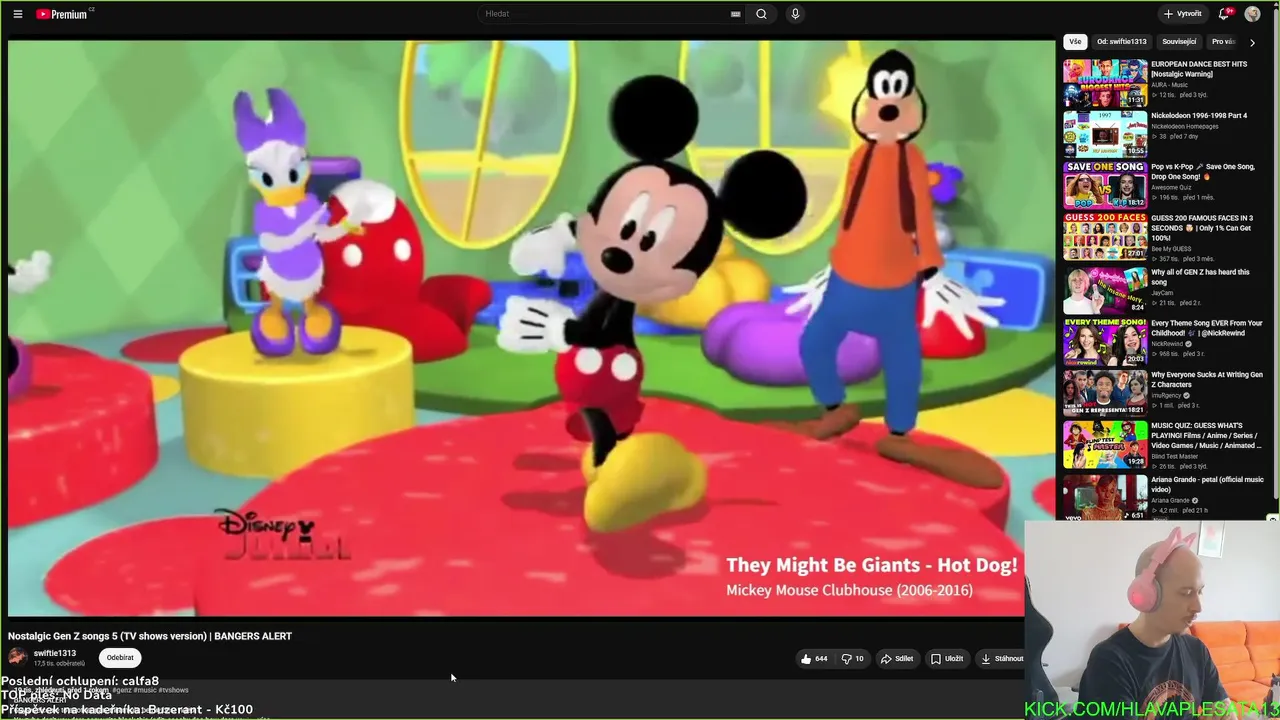The width and height of the screenshot is (1280, 720).
Task: Start voice search with the microphone
Action: point(795,14)
